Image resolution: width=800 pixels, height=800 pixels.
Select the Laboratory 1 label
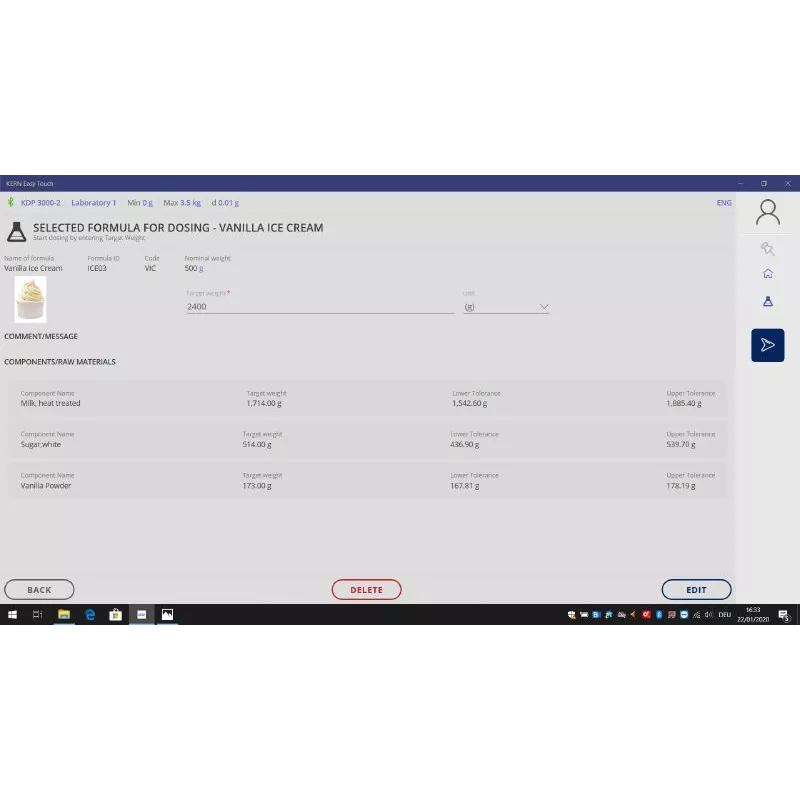93,203
